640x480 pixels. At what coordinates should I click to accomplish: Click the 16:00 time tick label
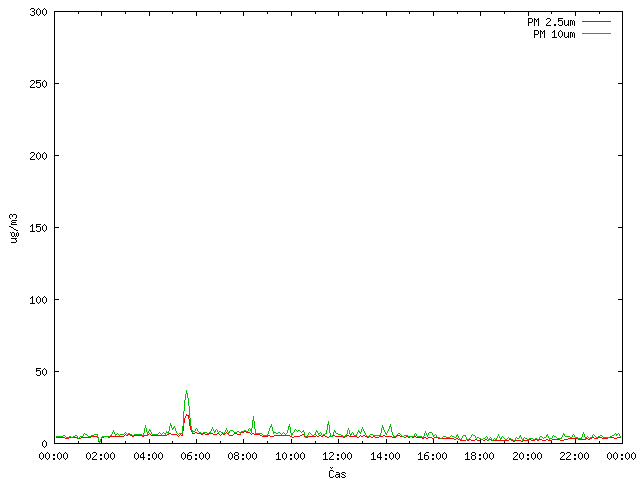(432, 456)
